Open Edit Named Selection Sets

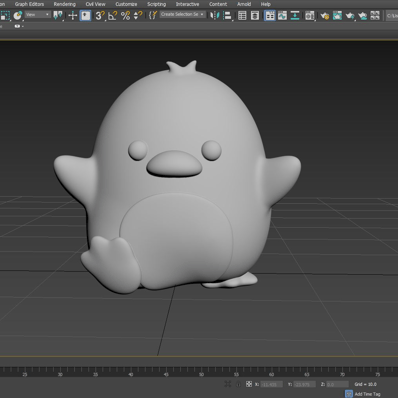pyautogui.click(x=153, y=15)
